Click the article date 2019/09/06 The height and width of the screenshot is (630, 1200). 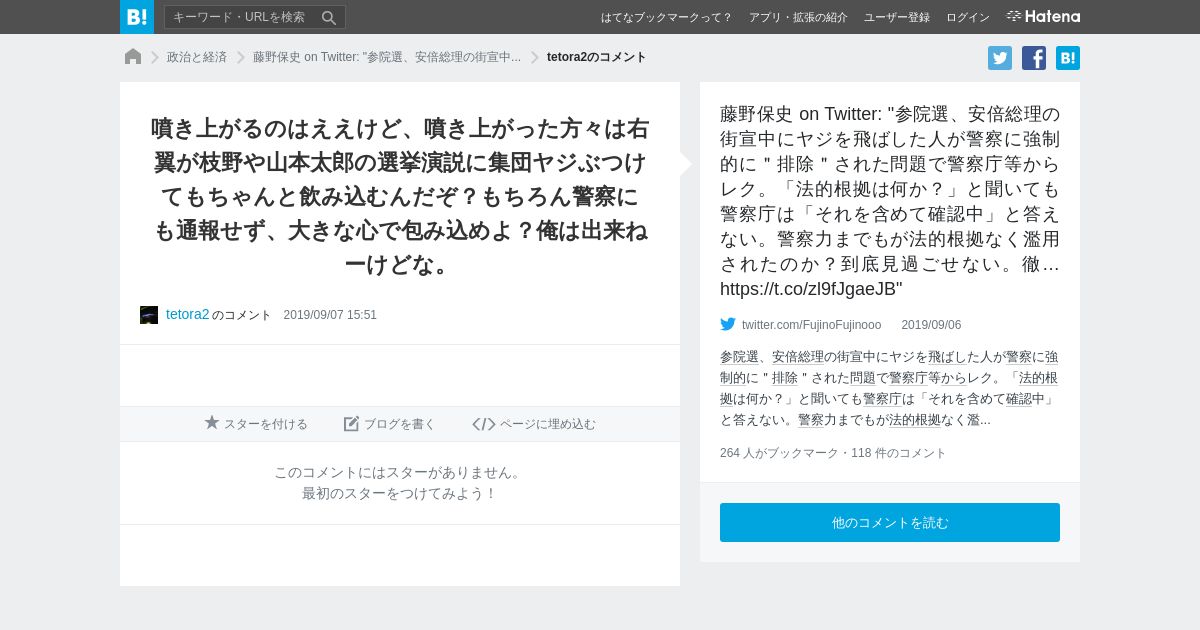pyautogui.click(x=931, y=325)
